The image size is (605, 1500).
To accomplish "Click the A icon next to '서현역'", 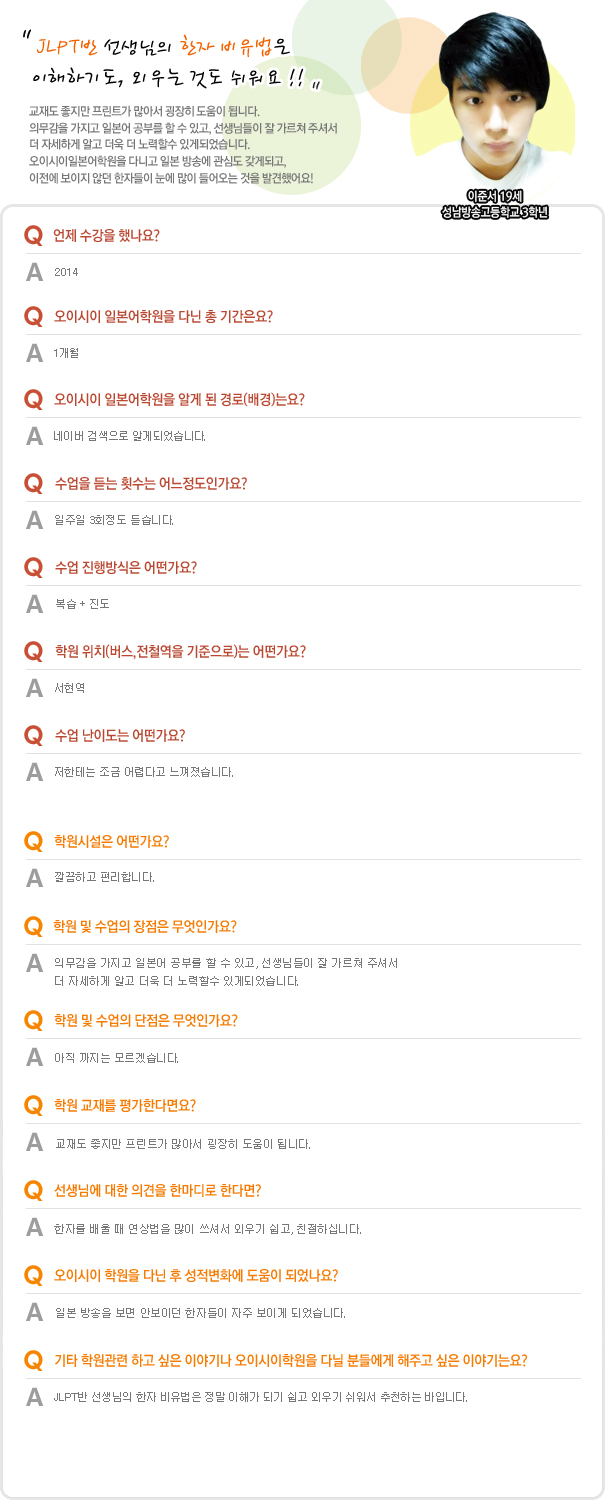I will [34, 687].
